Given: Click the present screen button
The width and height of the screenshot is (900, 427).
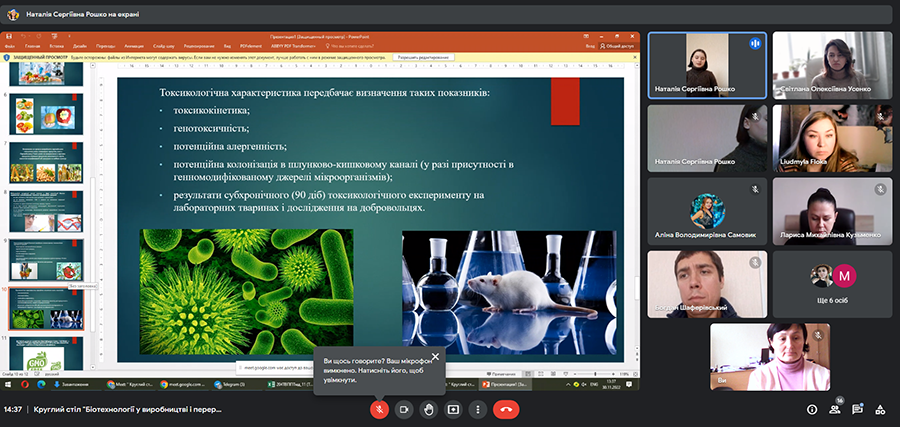Looking at the screenshot, I should 453,409.
